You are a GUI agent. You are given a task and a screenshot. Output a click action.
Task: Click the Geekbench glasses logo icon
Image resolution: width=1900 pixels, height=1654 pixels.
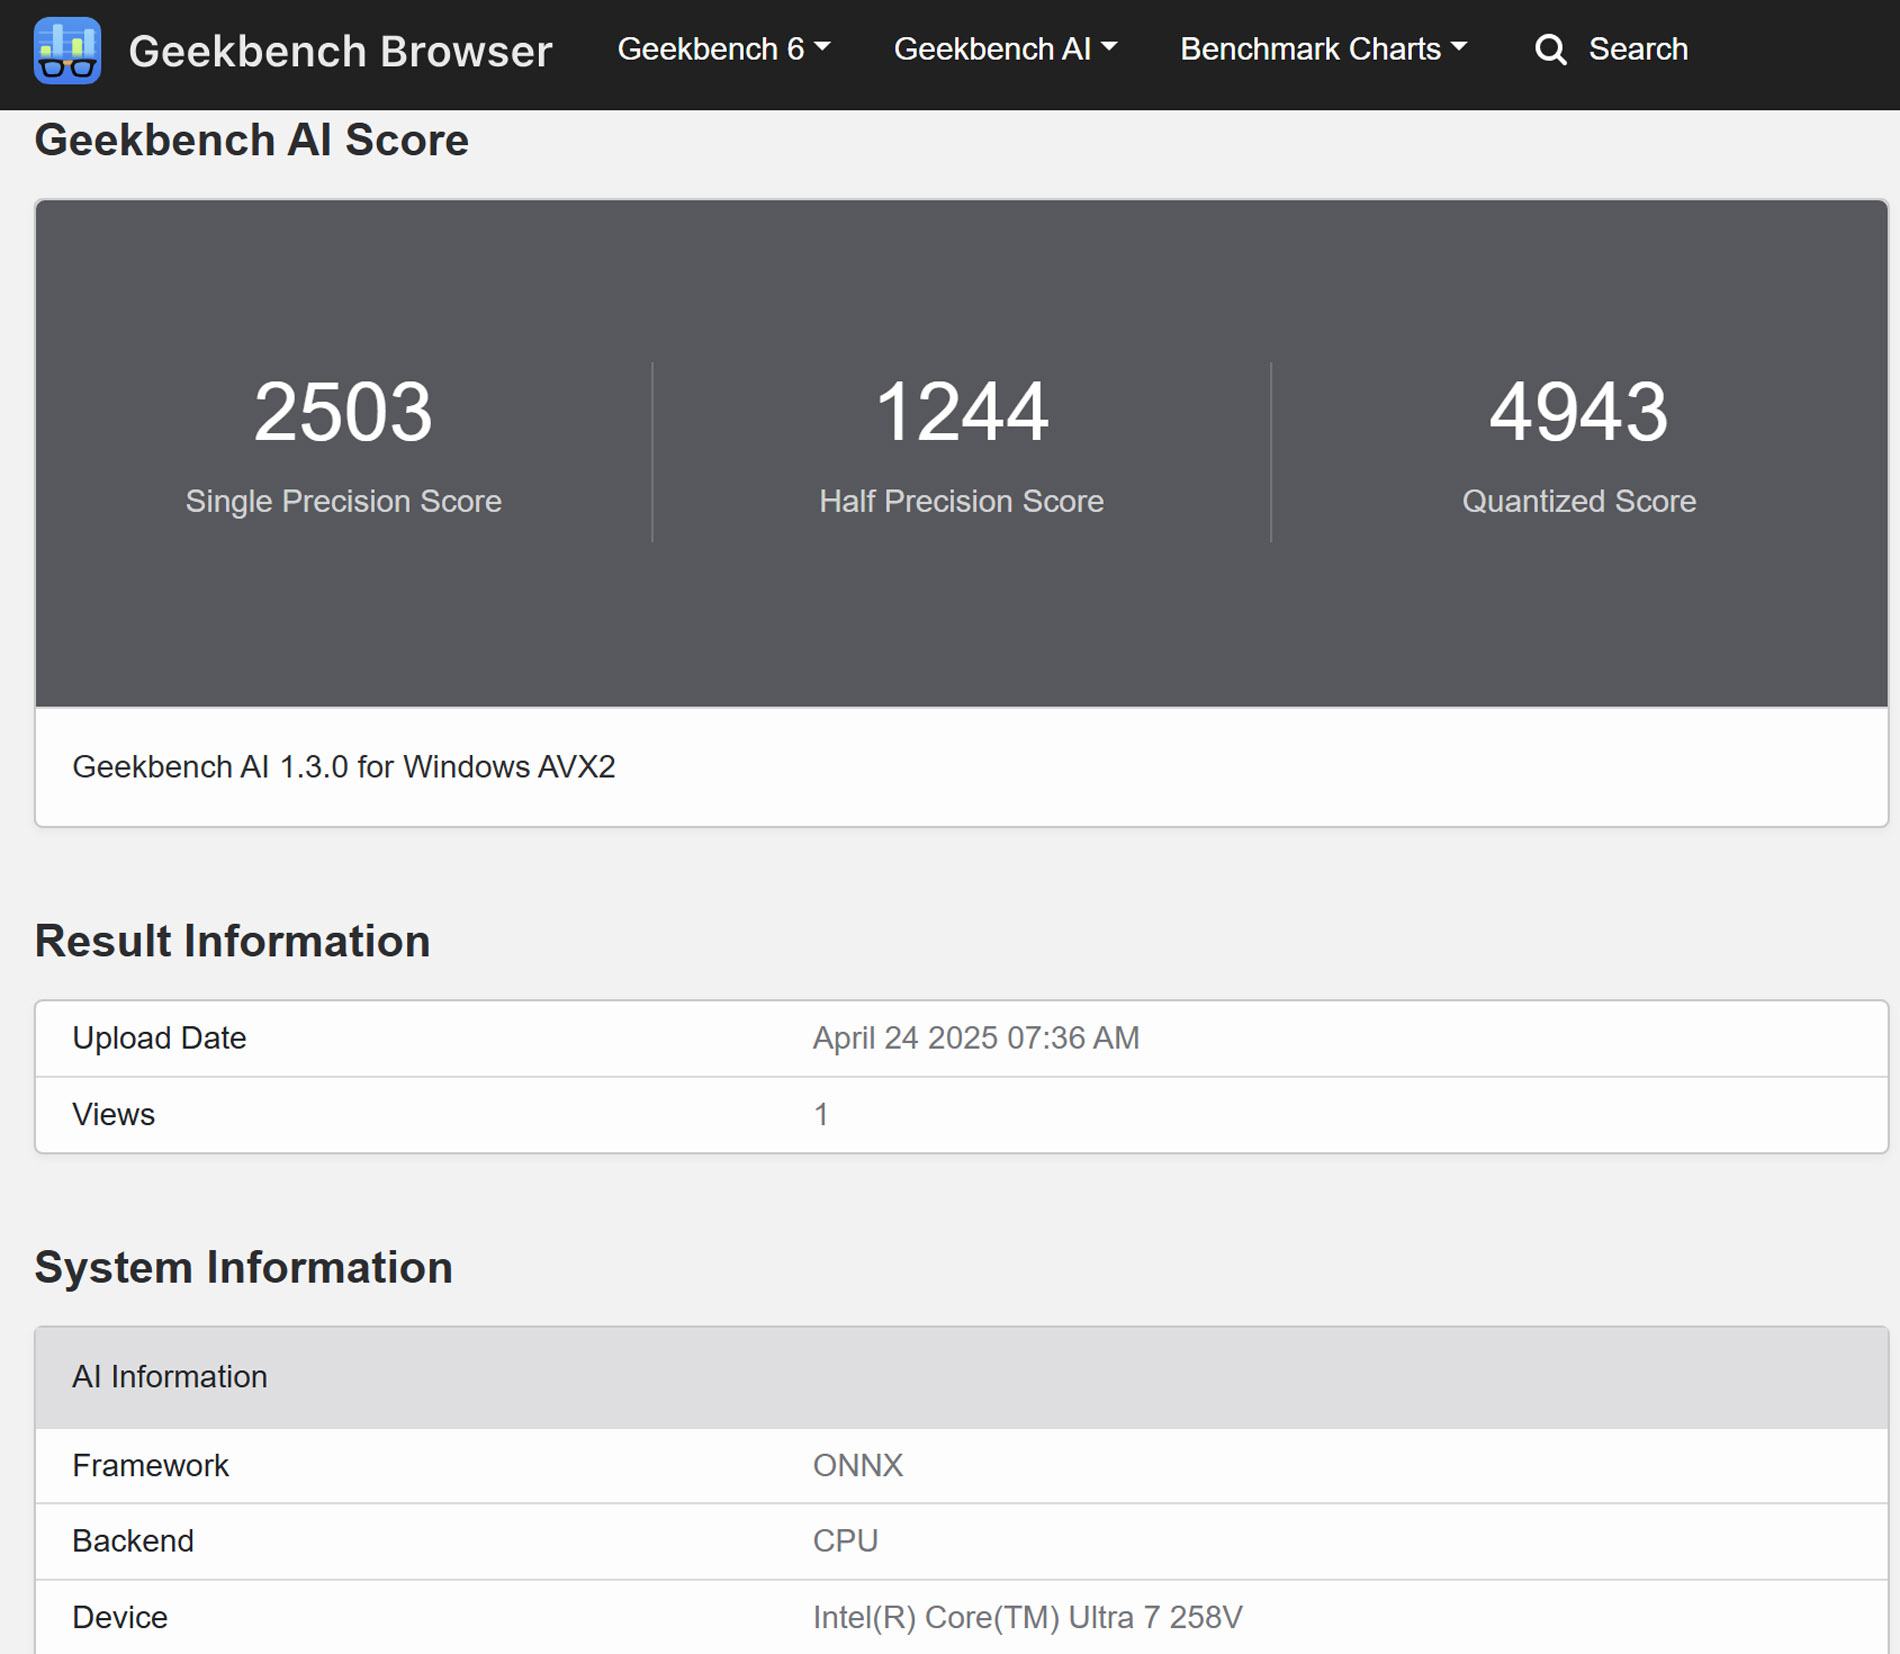click(67, 50)
